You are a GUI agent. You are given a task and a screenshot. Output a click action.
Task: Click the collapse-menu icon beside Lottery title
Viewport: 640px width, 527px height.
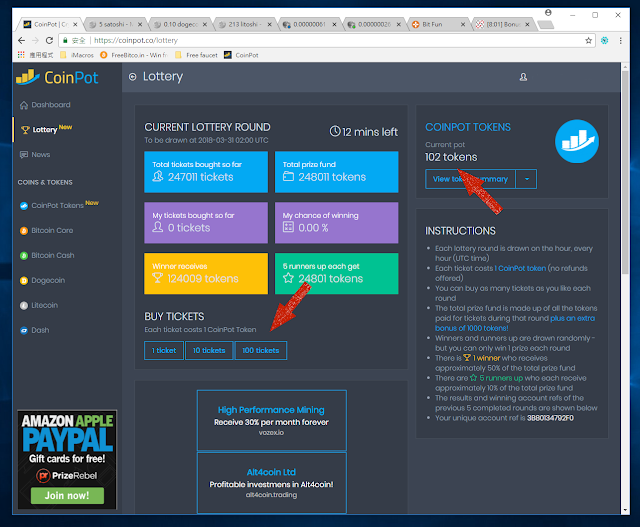click(132, 77)
